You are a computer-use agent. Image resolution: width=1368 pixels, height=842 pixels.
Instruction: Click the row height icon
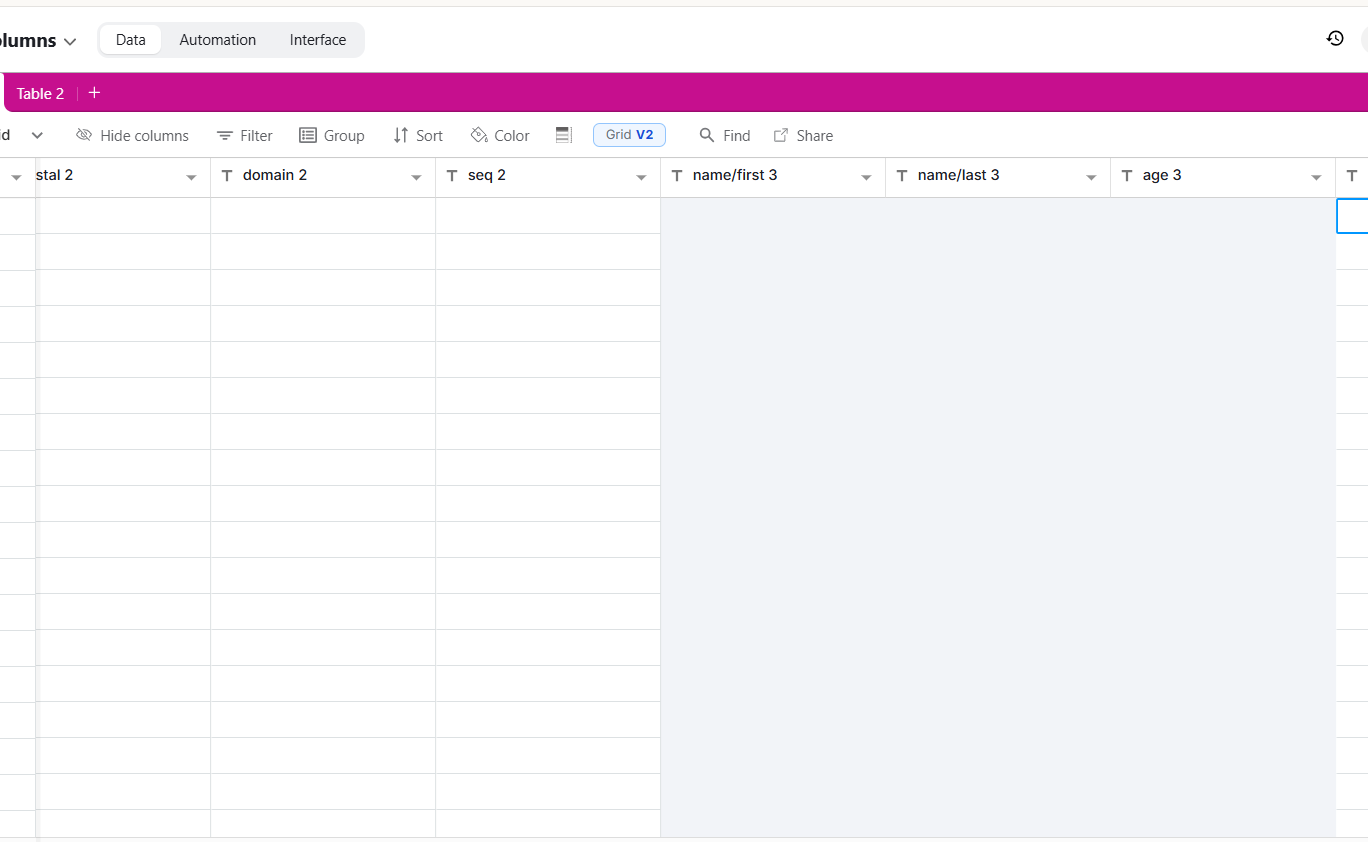pos(564,135)
